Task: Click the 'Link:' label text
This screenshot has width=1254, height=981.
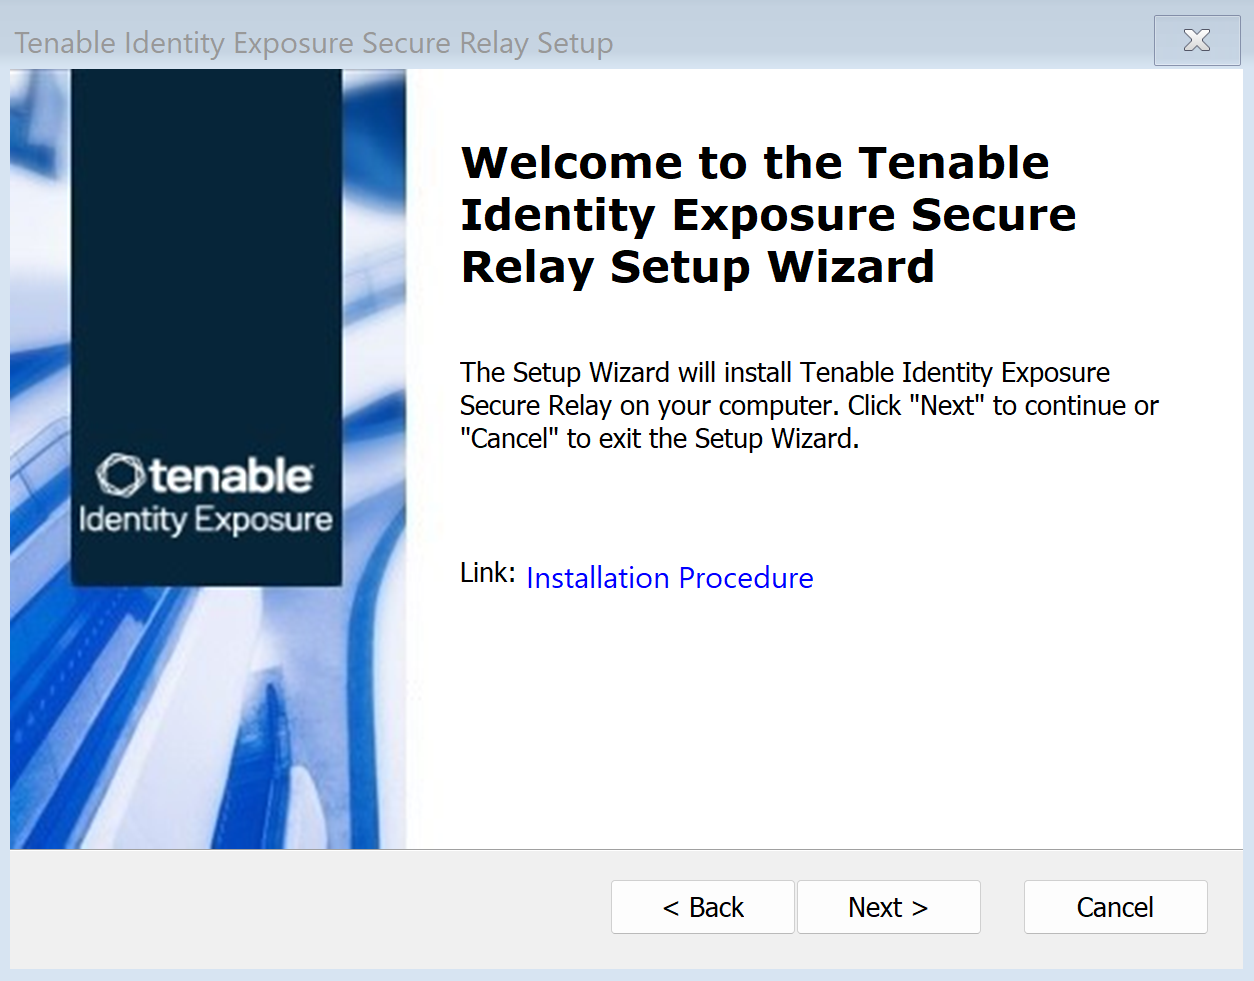Action: (x=487, y=573)
